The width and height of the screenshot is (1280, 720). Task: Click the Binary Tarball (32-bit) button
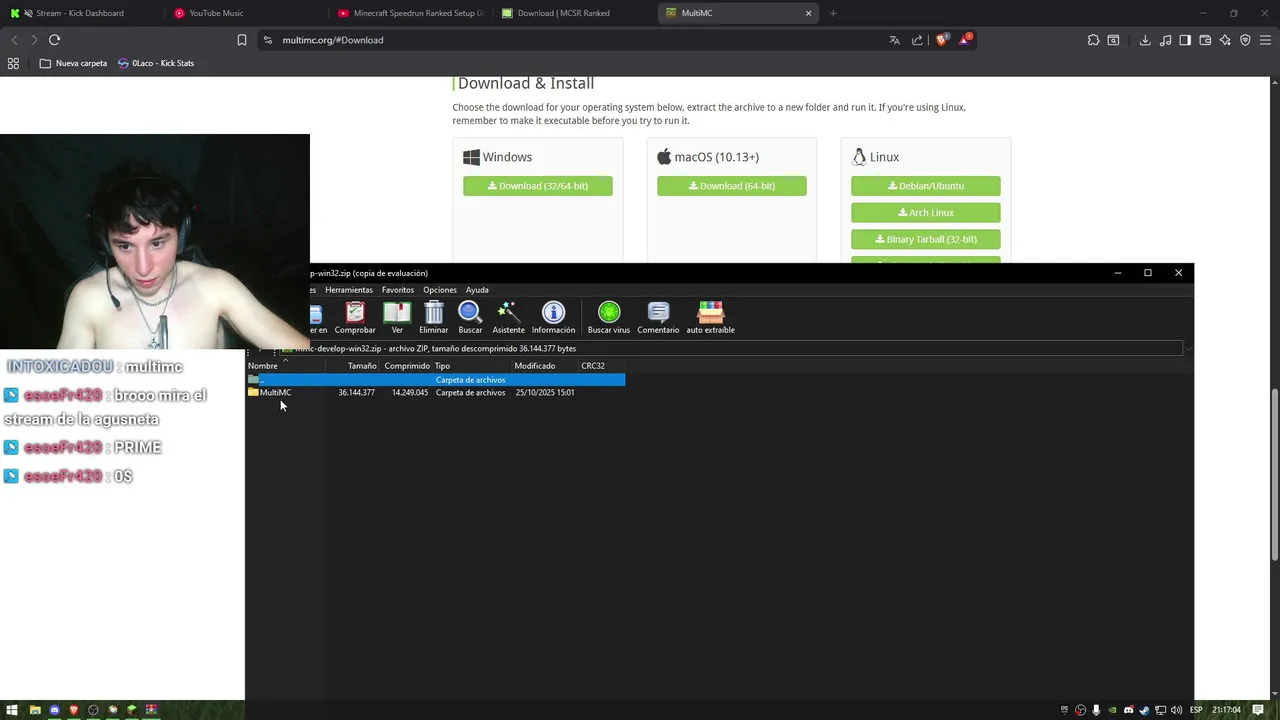pyautogui.click(x=926, y=239)
